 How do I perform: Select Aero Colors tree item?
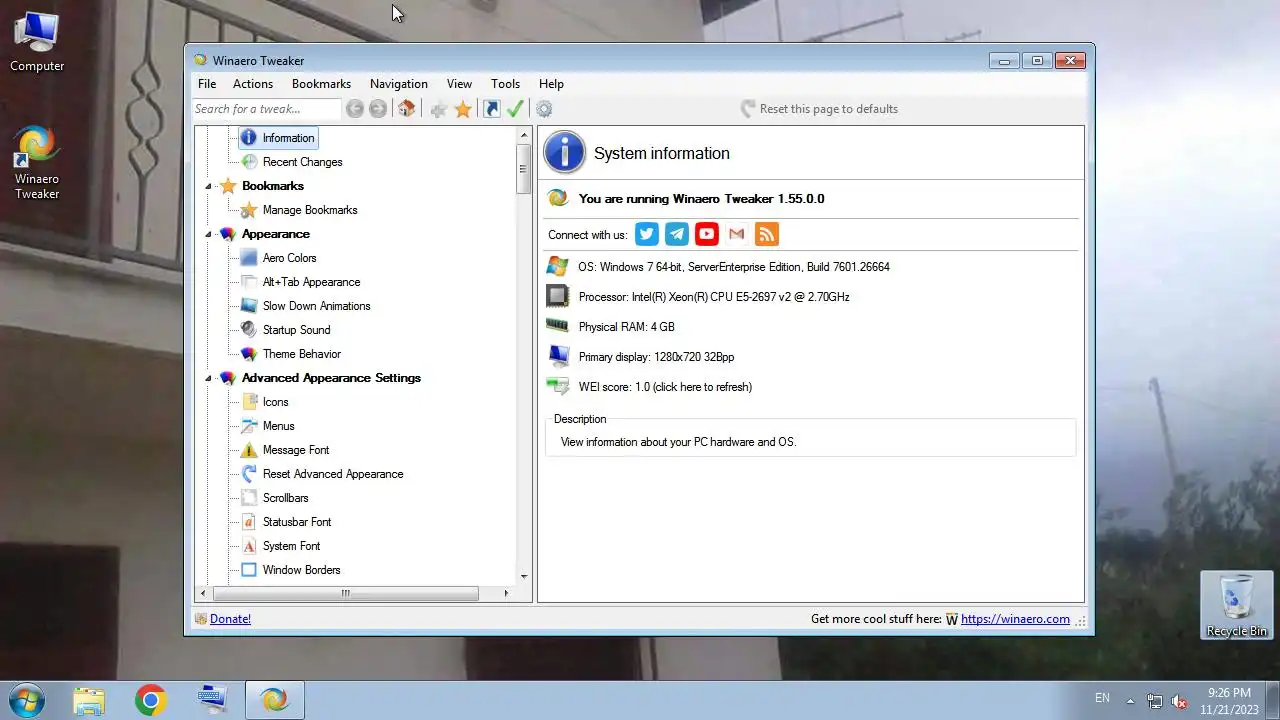pos(289,258)
